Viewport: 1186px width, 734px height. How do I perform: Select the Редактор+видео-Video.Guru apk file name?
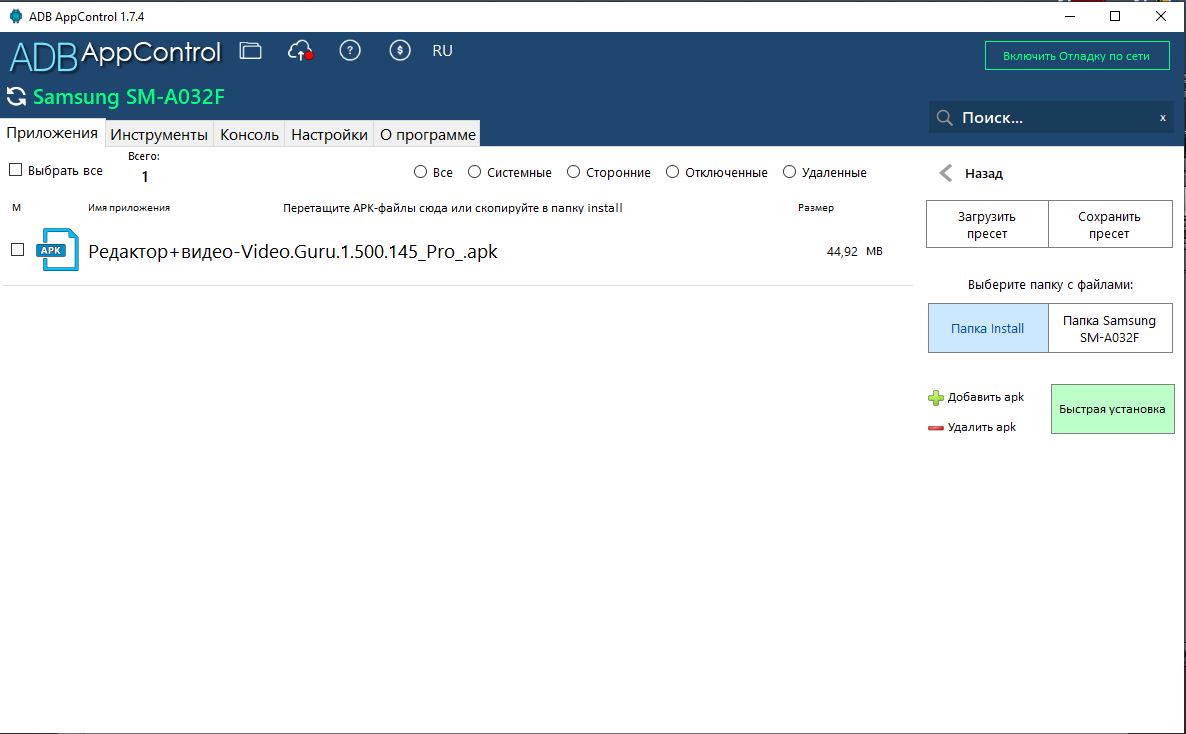[293, 251]
